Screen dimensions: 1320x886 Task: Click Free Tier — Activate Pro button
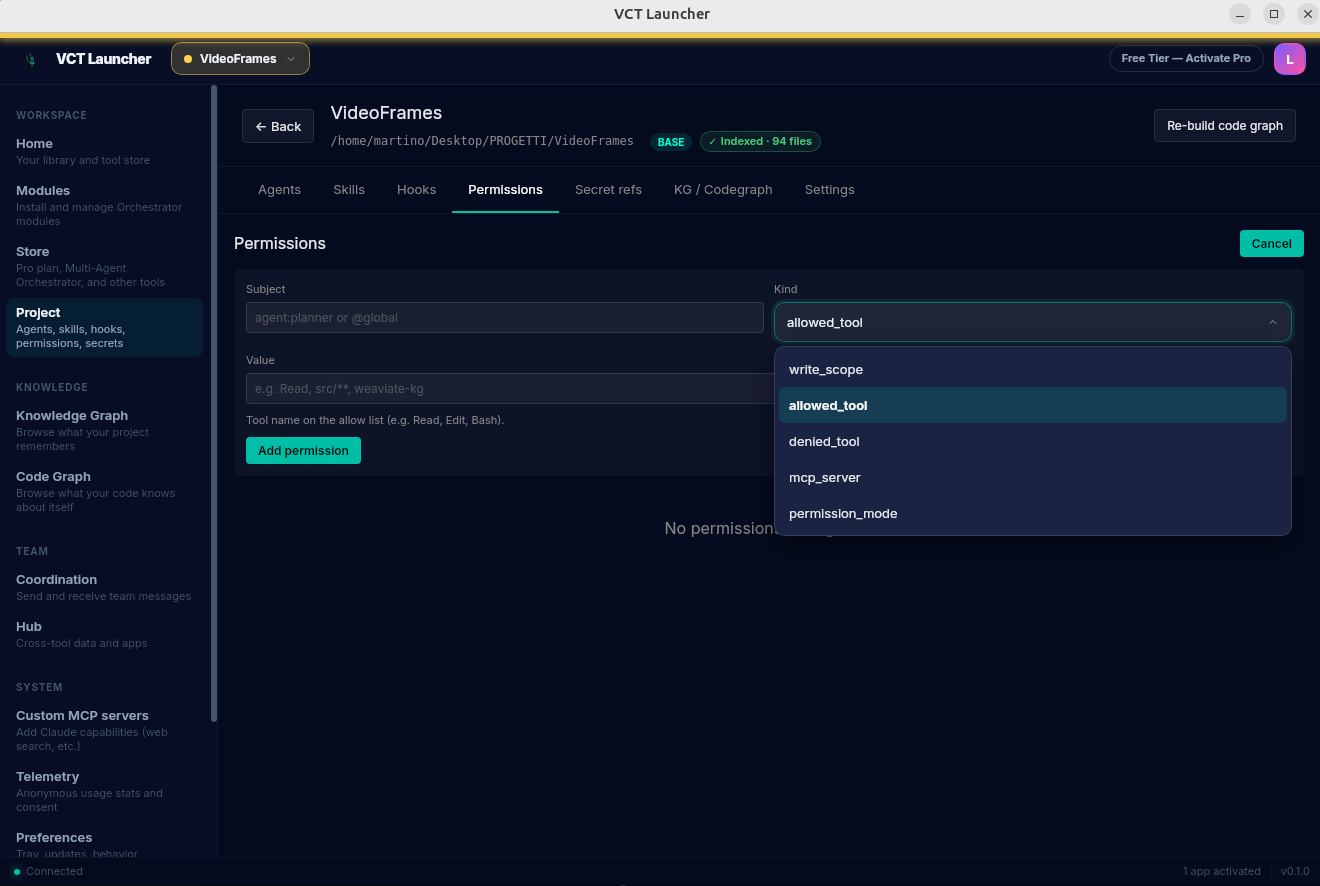(x=1186, y=59)
